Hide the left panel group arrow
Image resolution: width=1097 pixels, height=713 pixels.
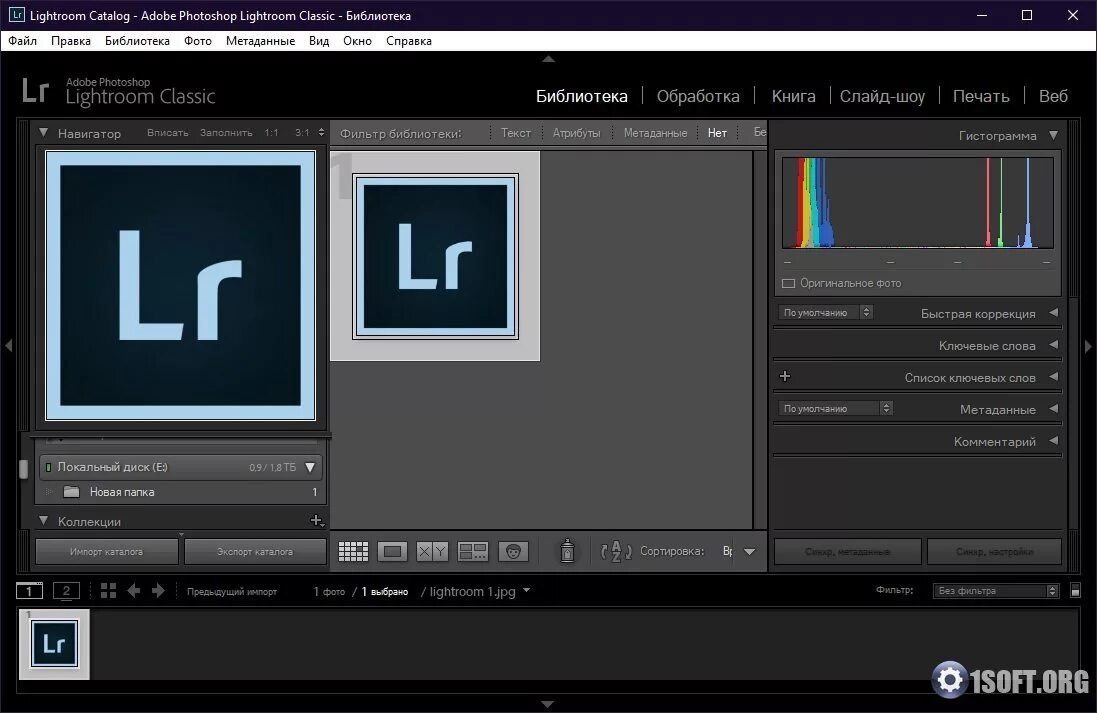(x=8, y=346)
